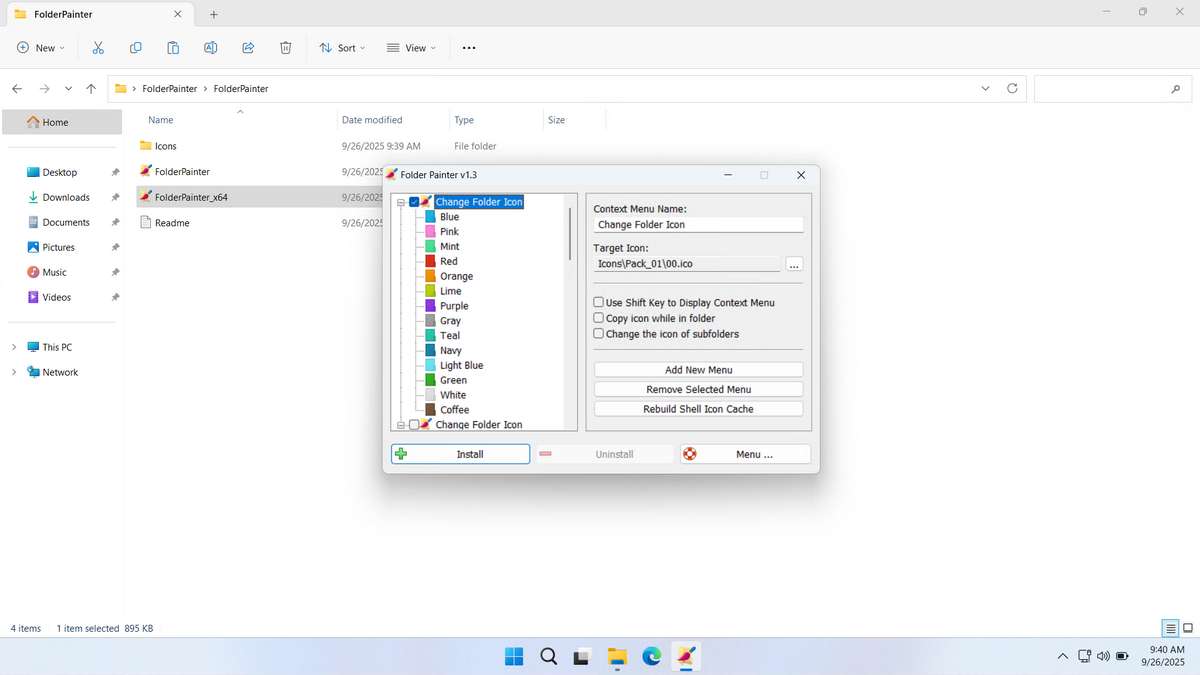Screen dimensions: 1200x675
Task: Click the Copy icon in Explorer toolbar
Action: (135, 48)
